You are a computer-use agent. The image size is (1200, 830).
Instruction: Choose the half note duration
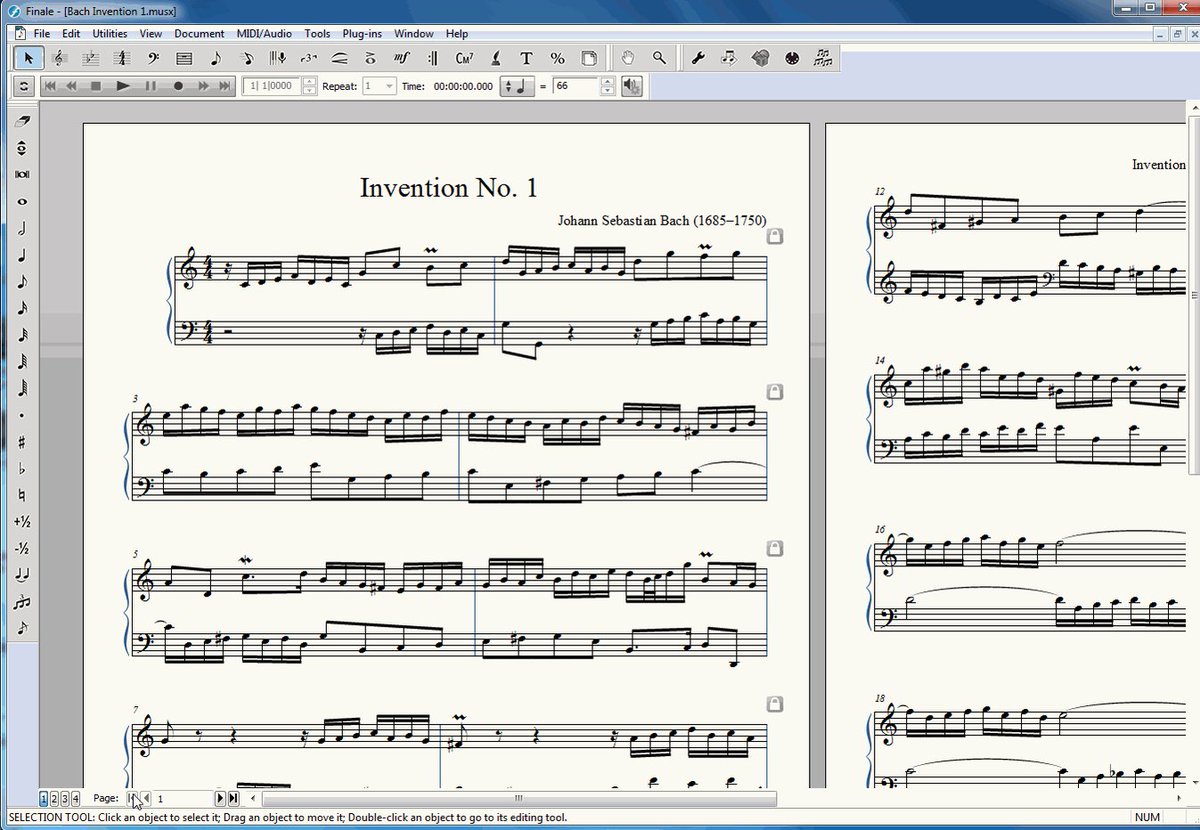(22, 228)
